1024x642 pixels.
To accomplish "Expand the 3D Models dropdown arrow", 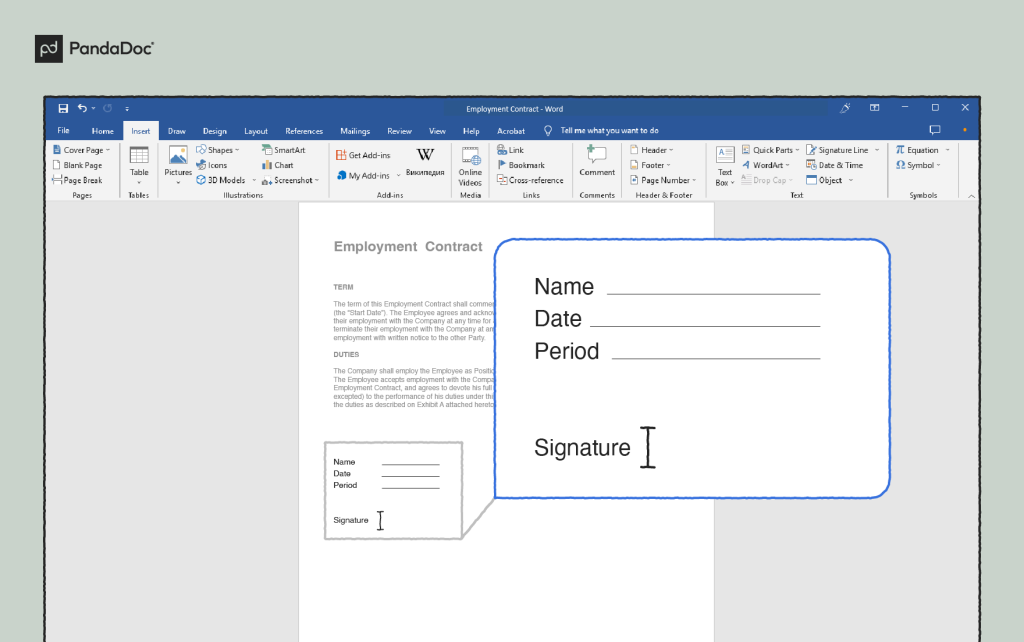I will 254,180.
